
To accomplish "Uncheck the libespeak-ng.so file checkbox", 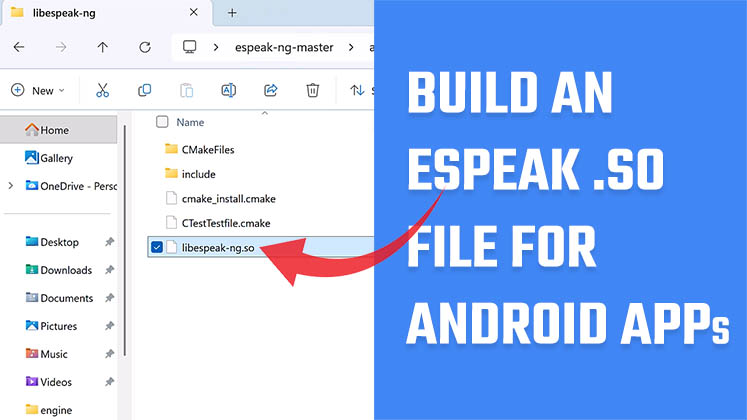I will pos(156,247).
